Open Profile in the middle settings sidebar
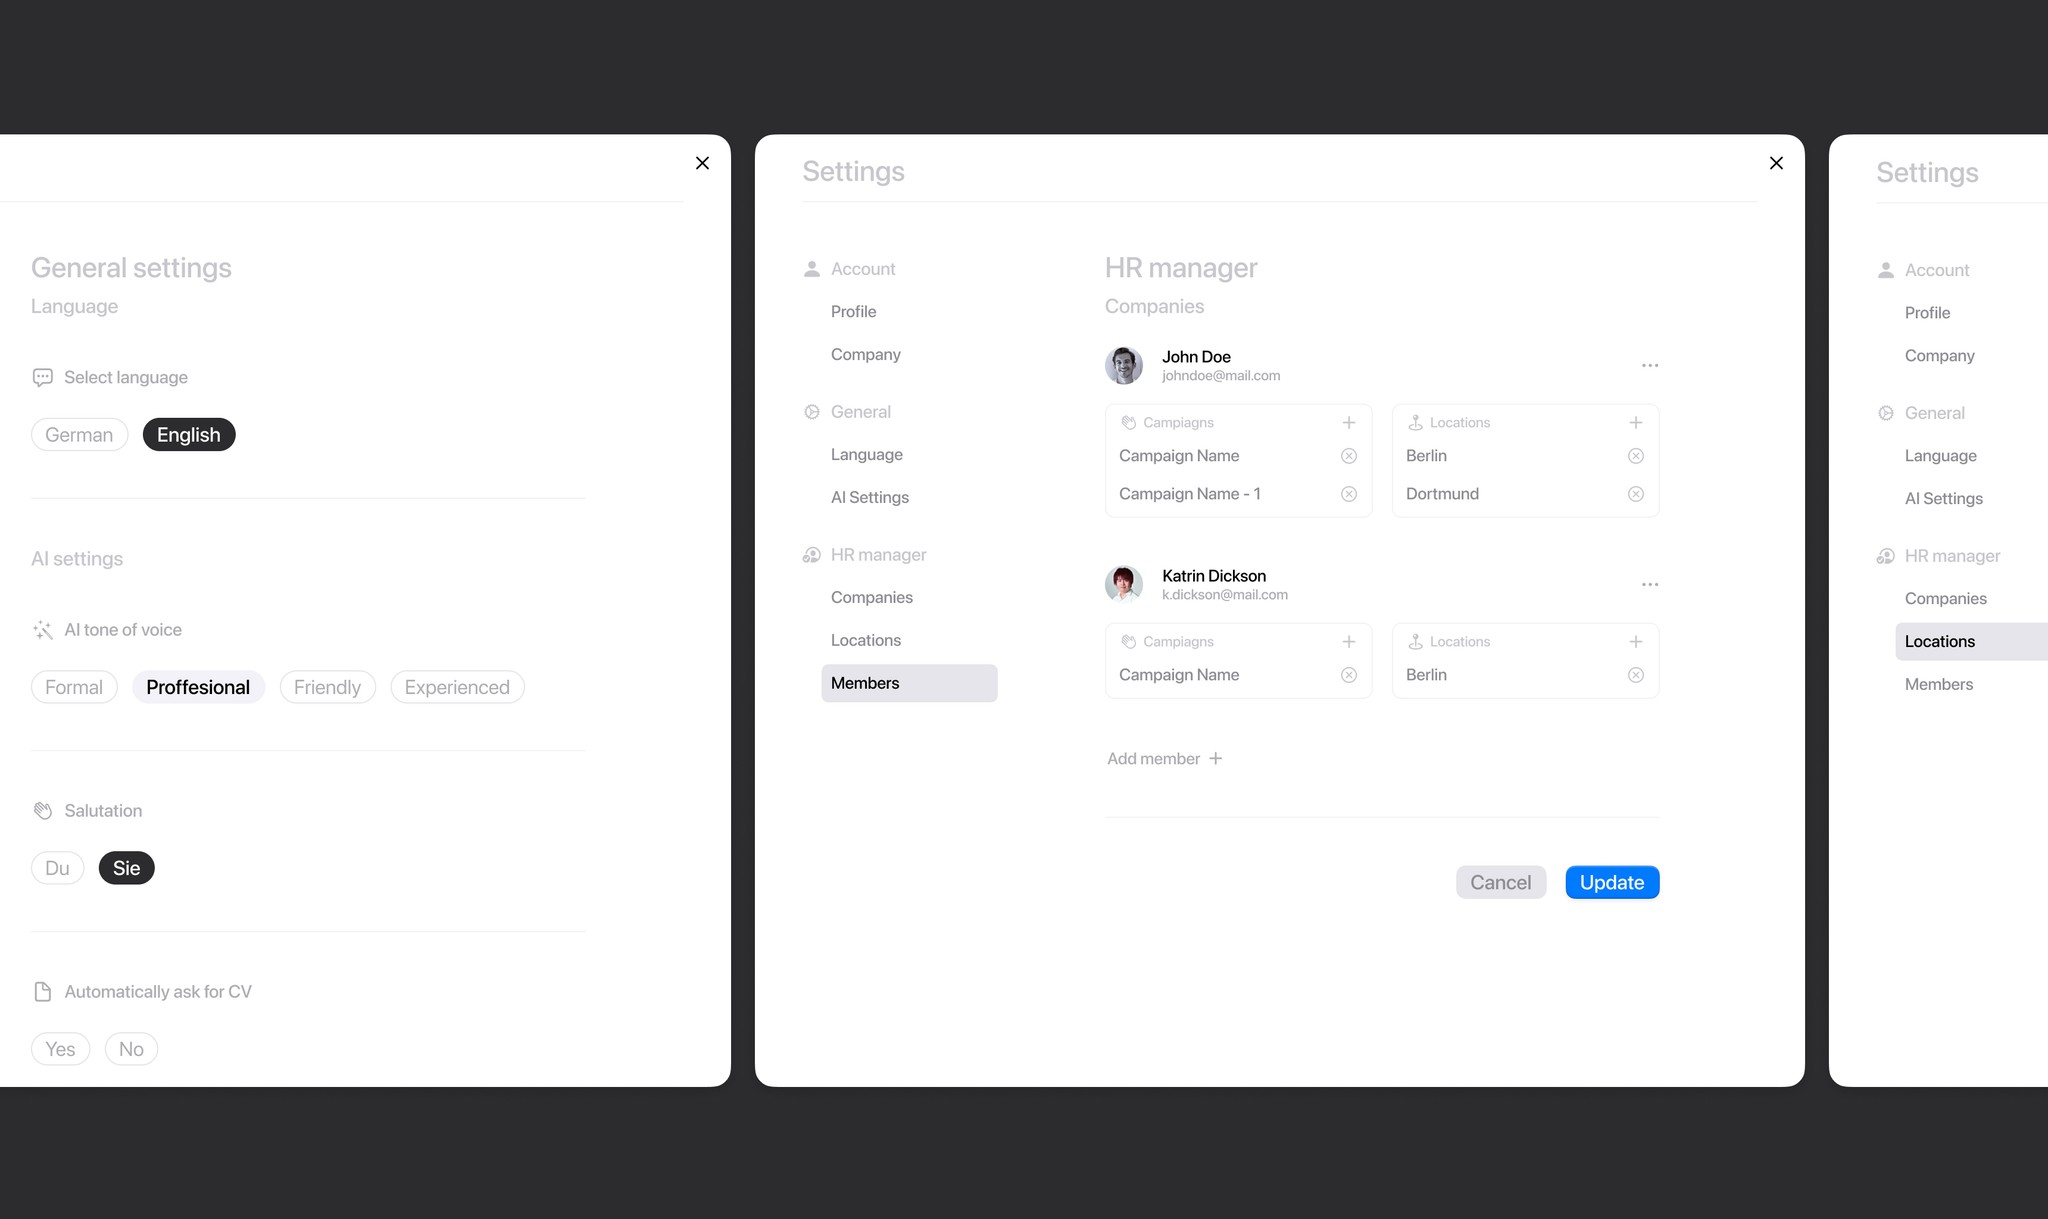Image resolution: width=2048 pixels, height=1219 pixels. coord(853,312)
